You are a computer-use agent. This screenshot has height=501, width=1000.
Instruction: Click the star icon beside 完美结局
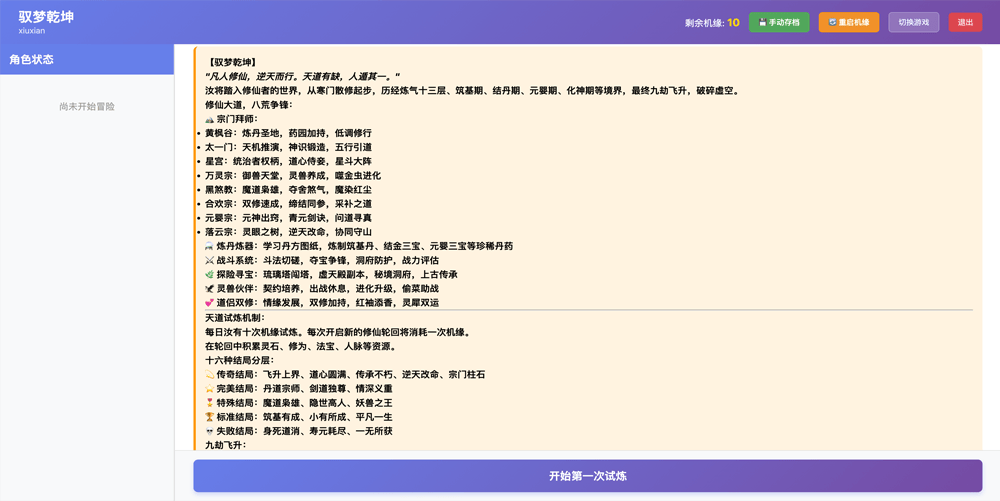(x=210, y=388)
